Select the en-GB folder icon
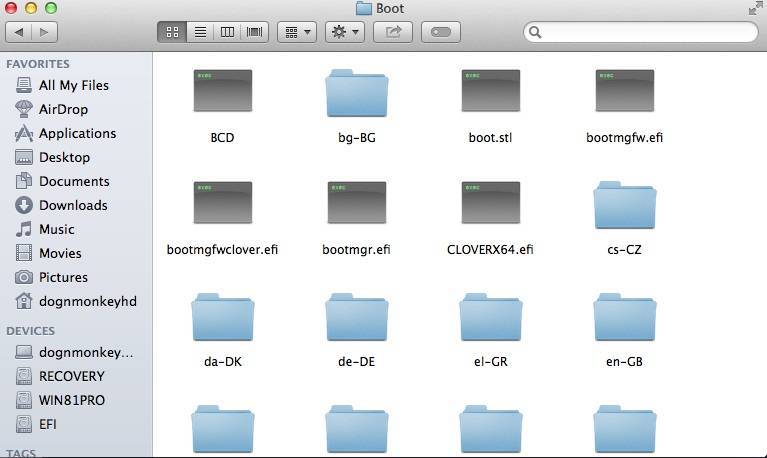The width and height of the screenshot is (767, 458). pyautogui.click(x=624, y=318)
